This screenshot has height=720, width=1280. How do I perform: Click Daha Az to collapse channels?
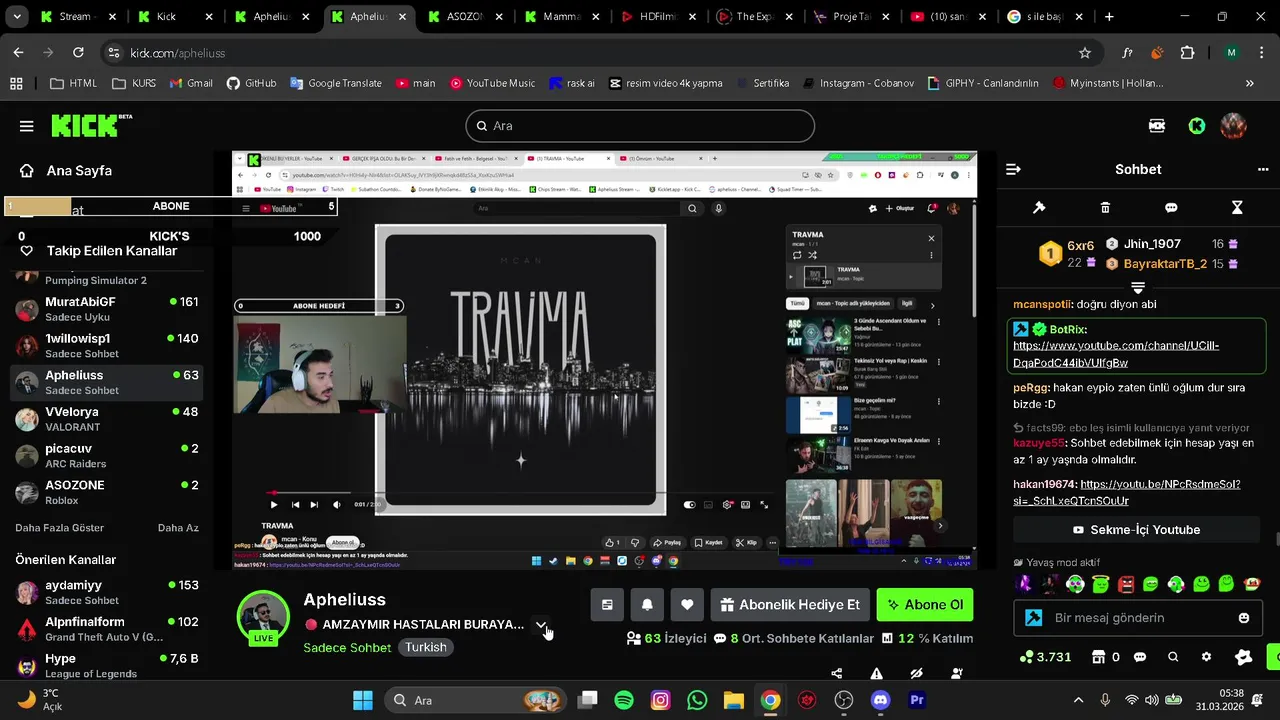(x=178, y=528)
